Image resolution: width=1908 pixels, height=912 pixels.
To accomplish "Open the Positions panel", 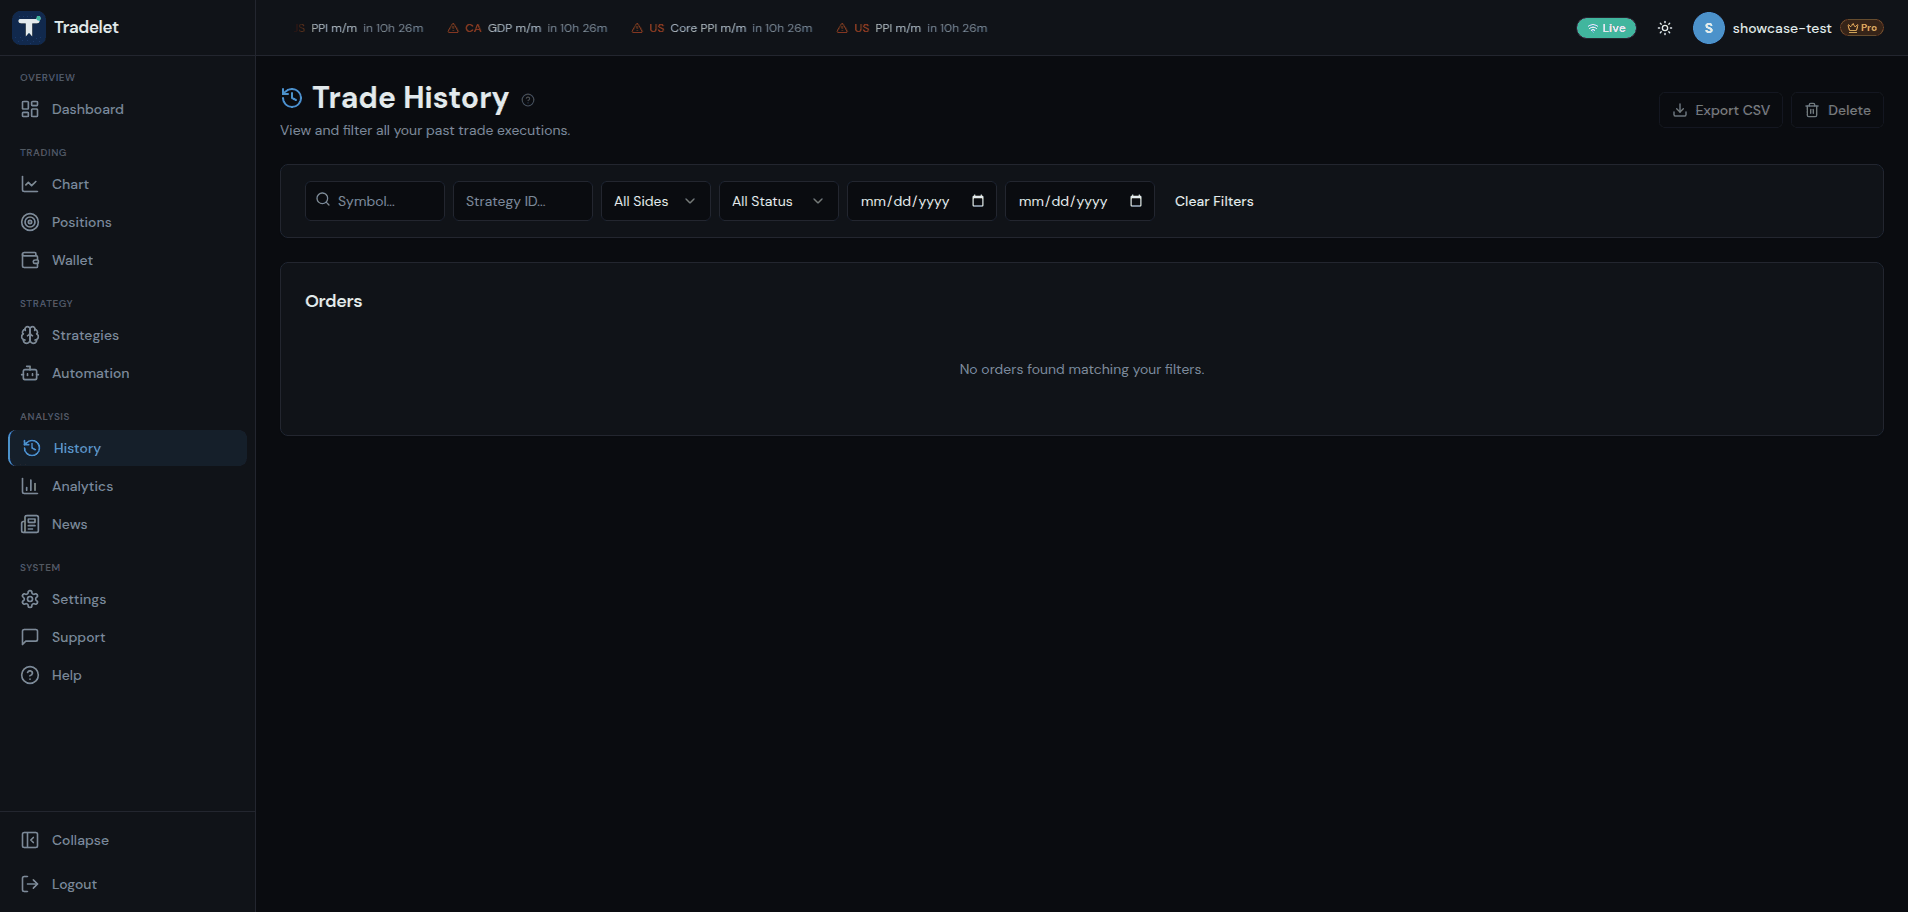I will (81, 222).
